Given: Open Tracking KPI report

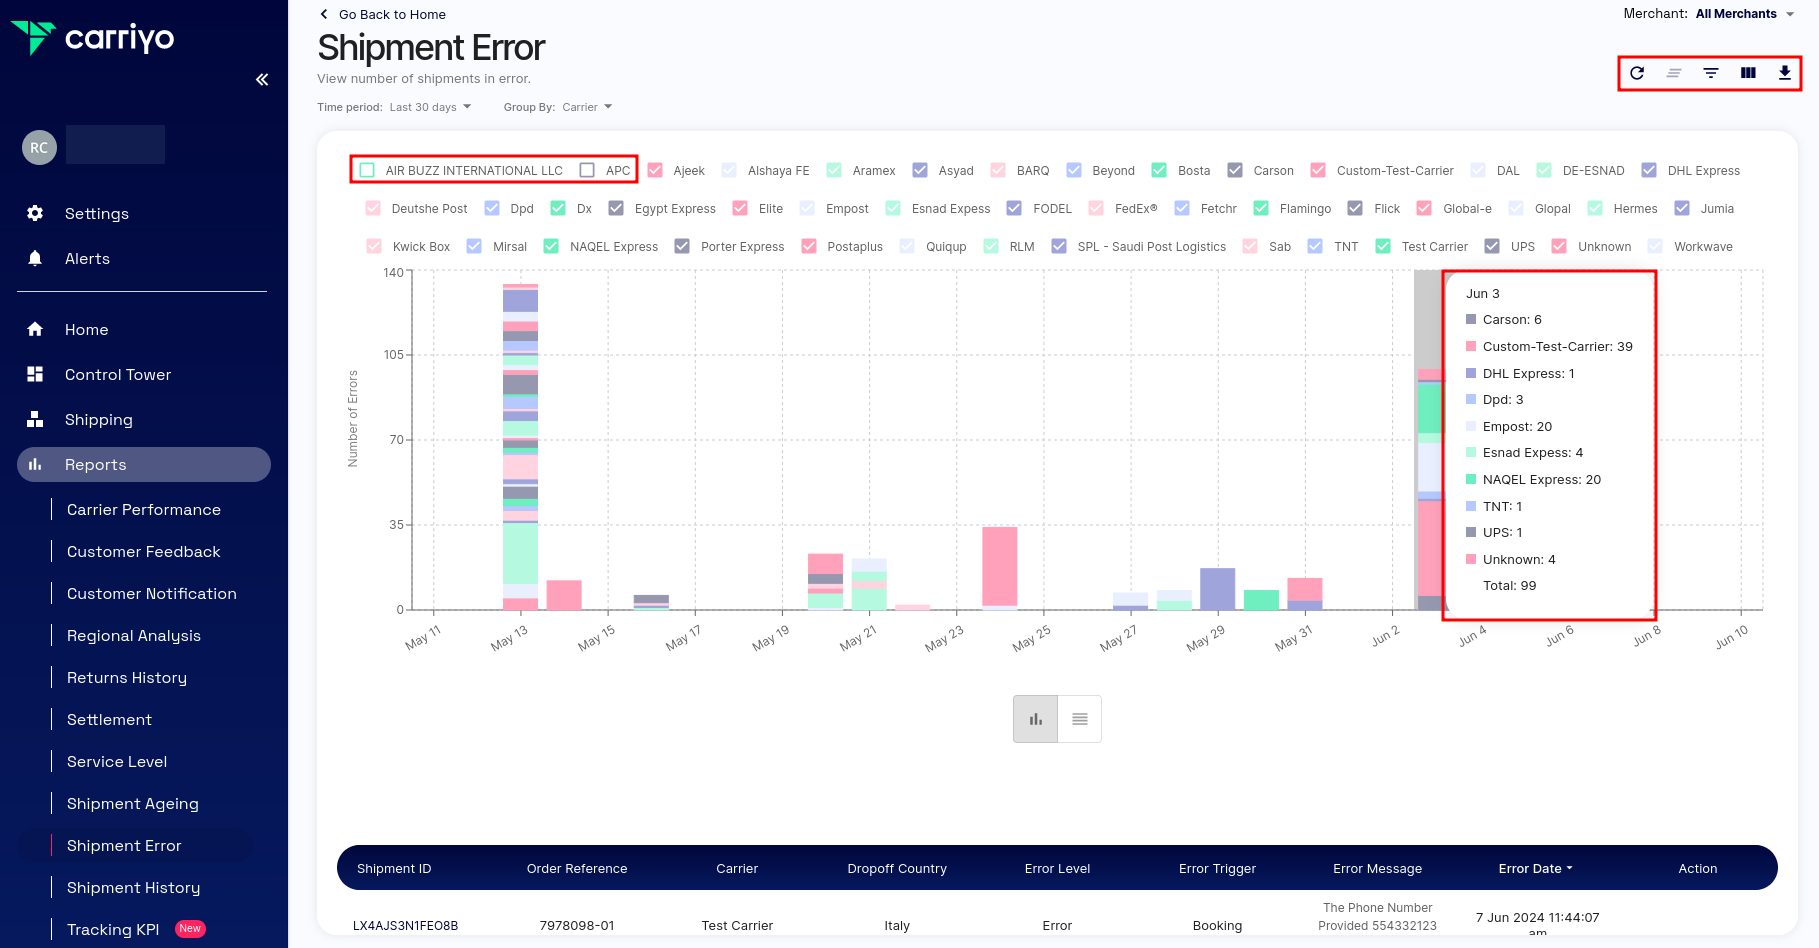Looking at the screenshot, I should click(x=113, y=929).
